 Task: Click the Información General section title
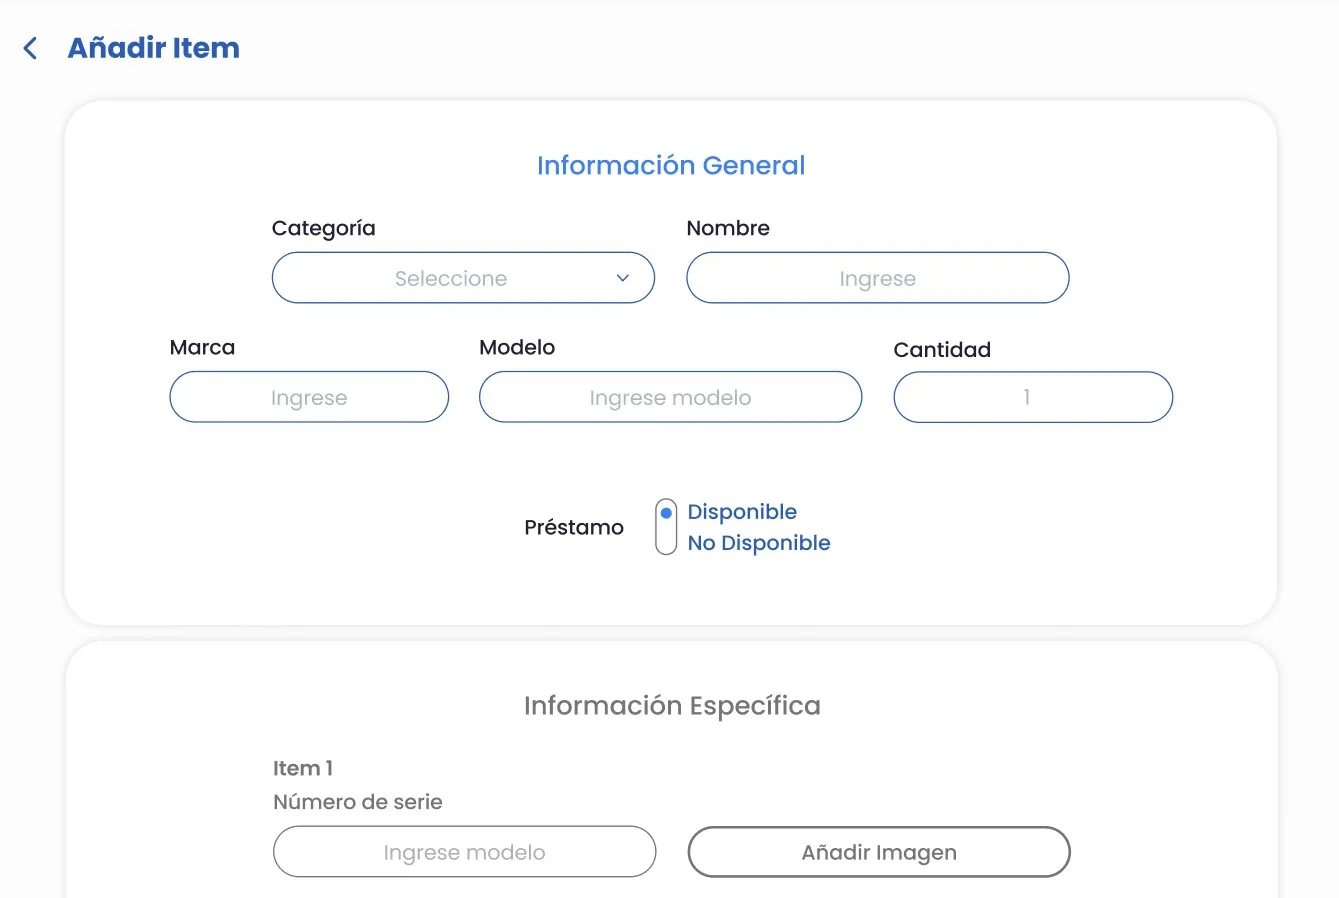(671, 165)
